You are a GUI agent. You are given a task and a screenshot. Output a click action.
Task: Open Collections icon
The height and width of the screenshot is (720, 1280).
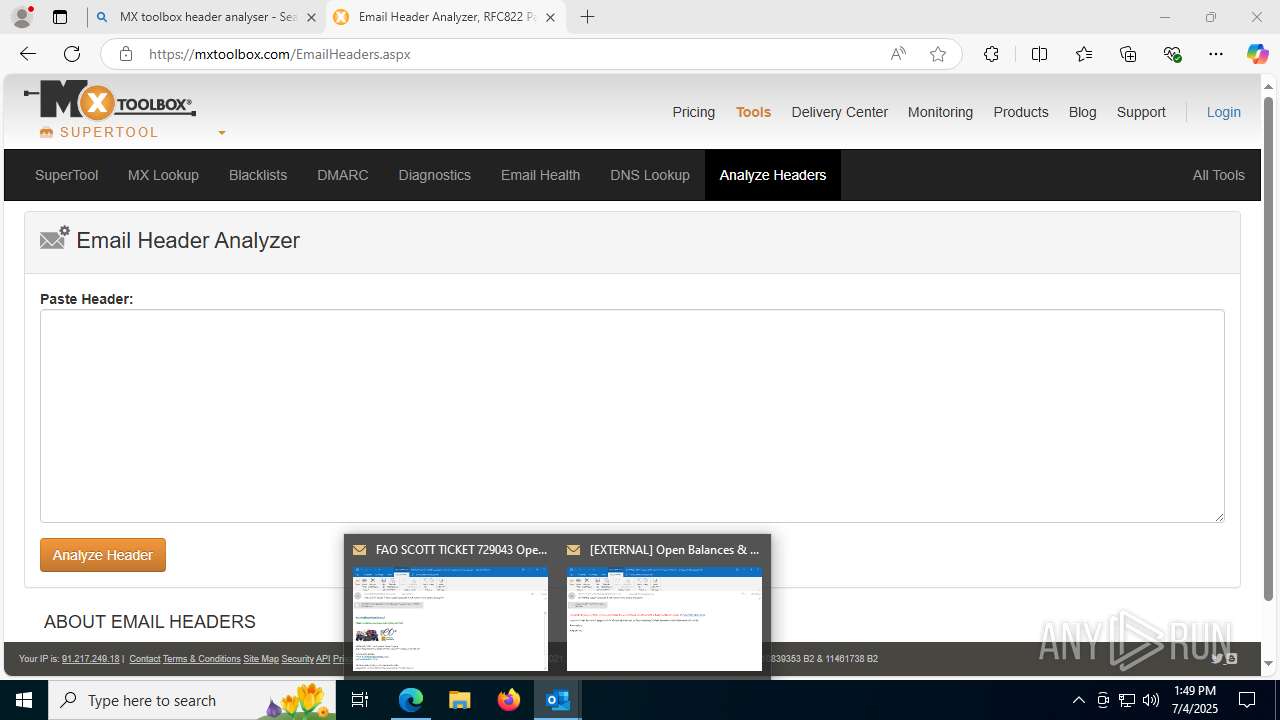[1128, 54]
